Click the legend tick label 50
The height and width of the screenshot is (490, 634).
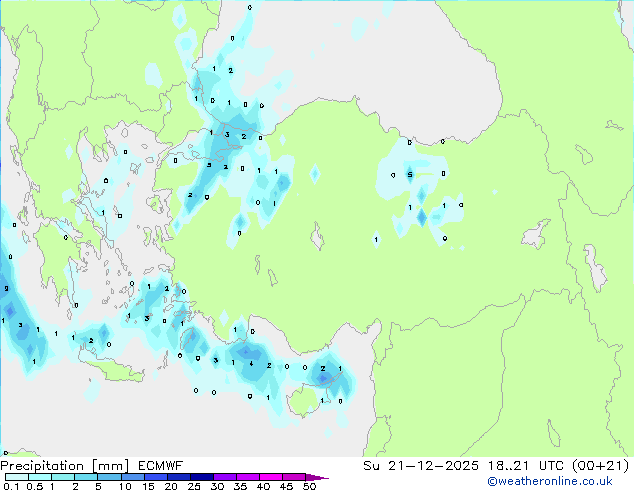(x=309, y=486)
